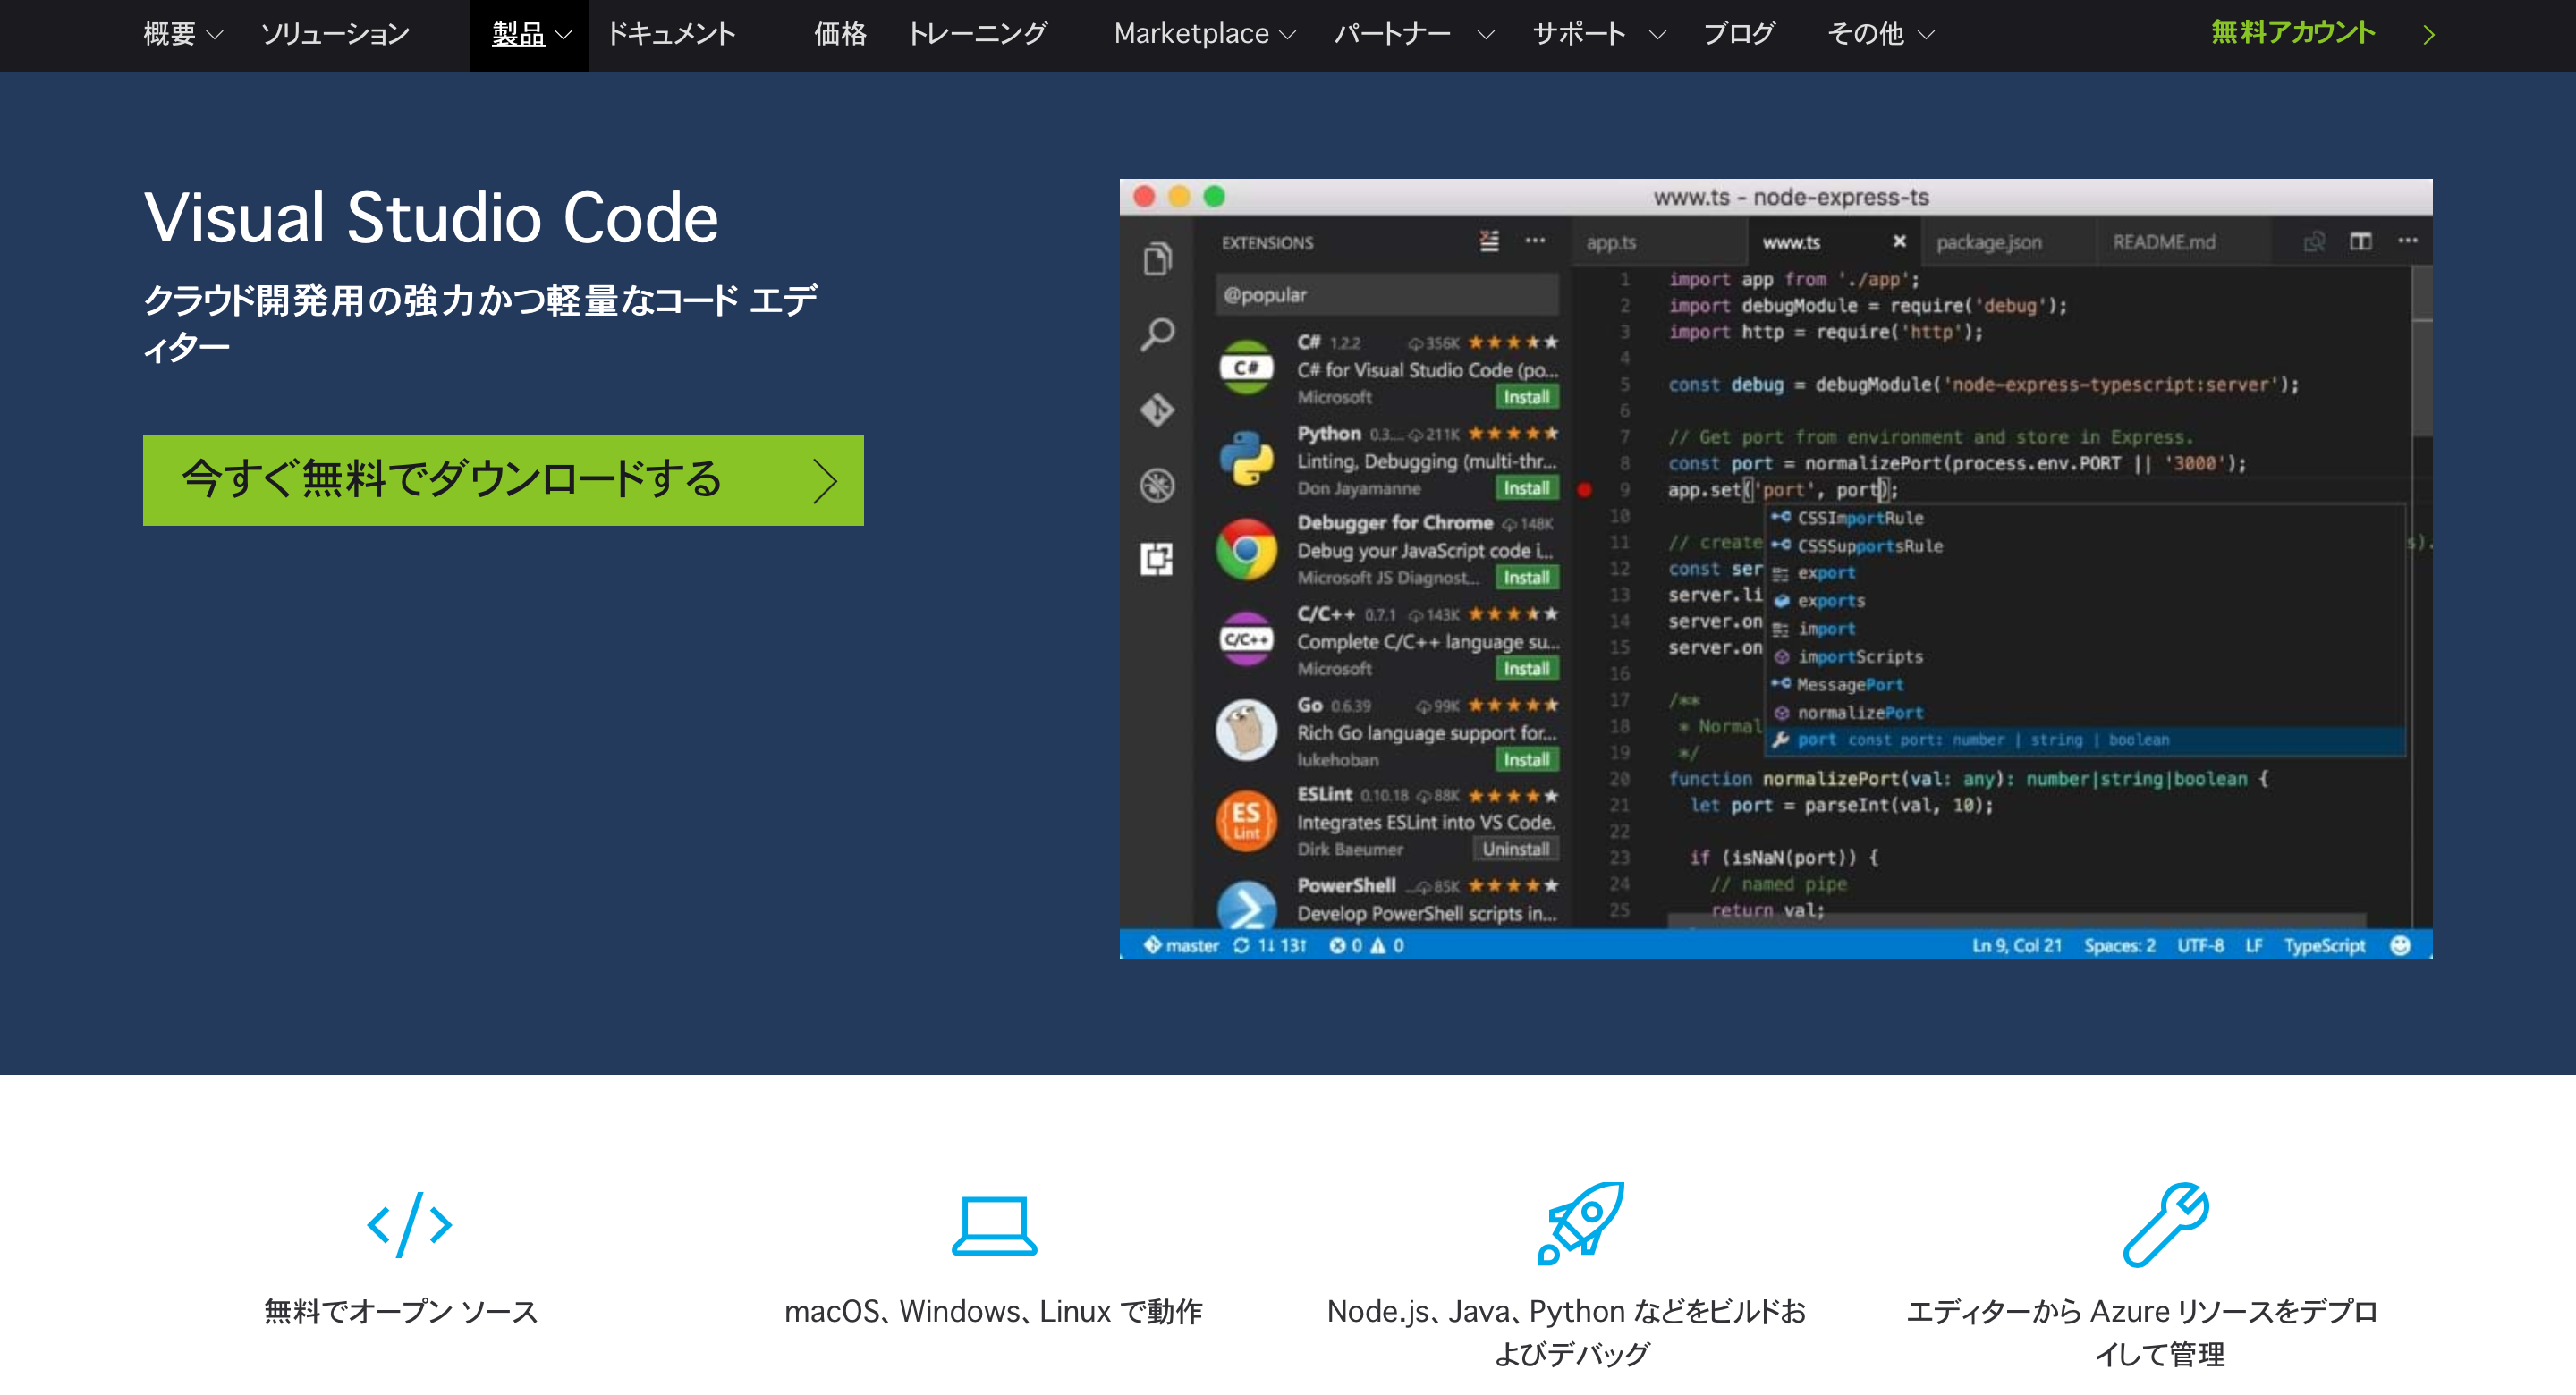This screenshot has height=1395, width=2576.
Task: Click the Explorer files icon in VS Code sidebar
Action: [1157, 258]
